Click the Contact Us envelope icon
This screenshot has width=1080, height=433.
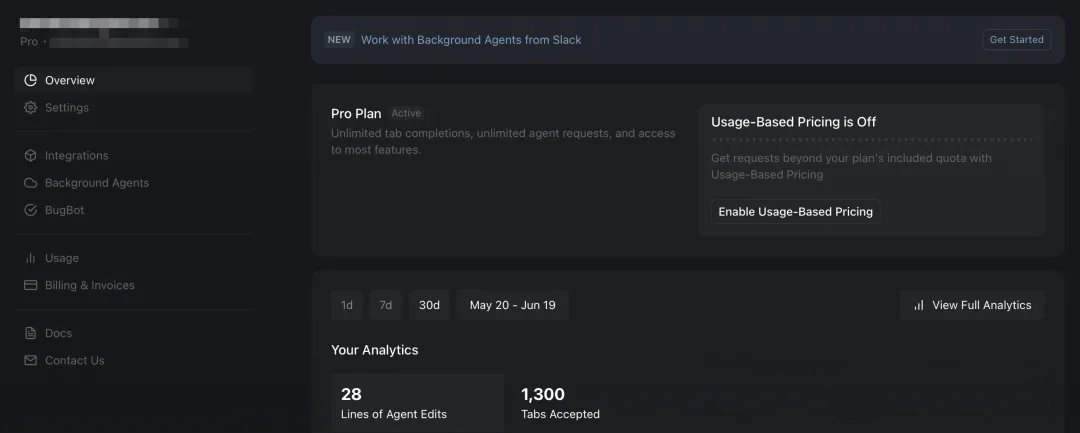click(x=30, y=360)
